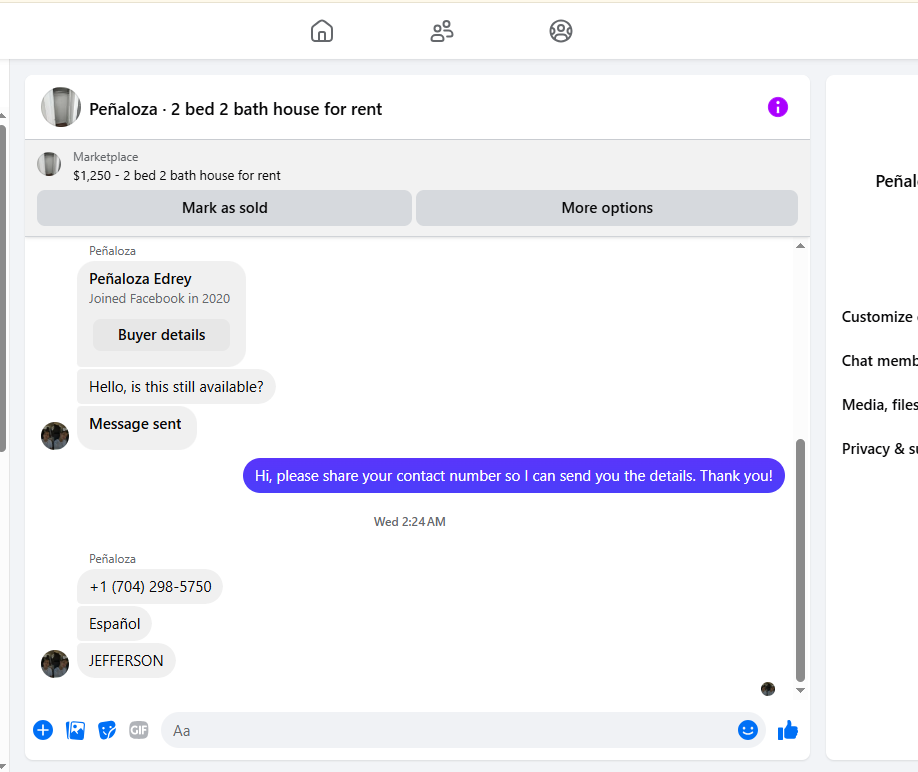Screen dimensions: 918x772
Task: Open the $1,250 listing title link
Action: (177, 175)
